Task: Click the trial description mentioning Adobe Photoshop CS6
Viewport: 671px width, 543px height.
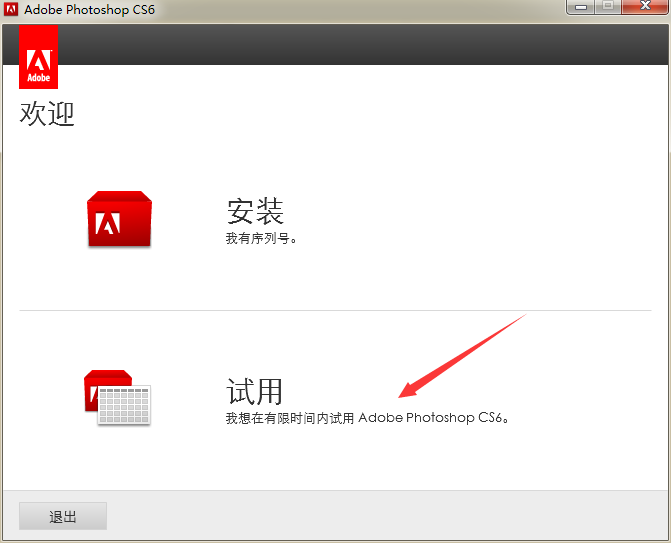Action: pos(368,418)
